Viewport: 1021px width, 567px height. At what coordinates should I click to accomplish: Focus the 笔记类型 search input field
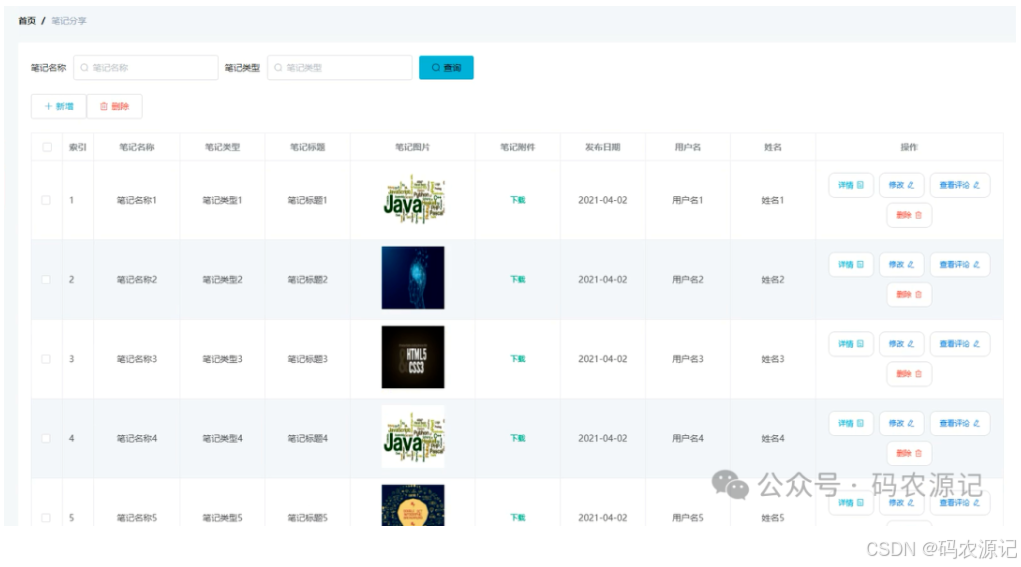coord(340,68)
